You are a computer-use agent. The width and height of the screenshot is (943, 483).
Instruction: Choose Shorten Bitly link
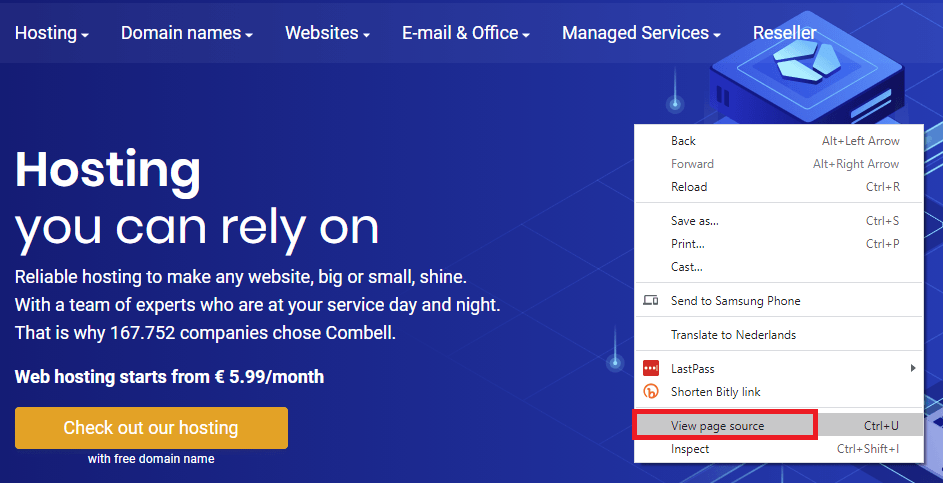(779, 392)
